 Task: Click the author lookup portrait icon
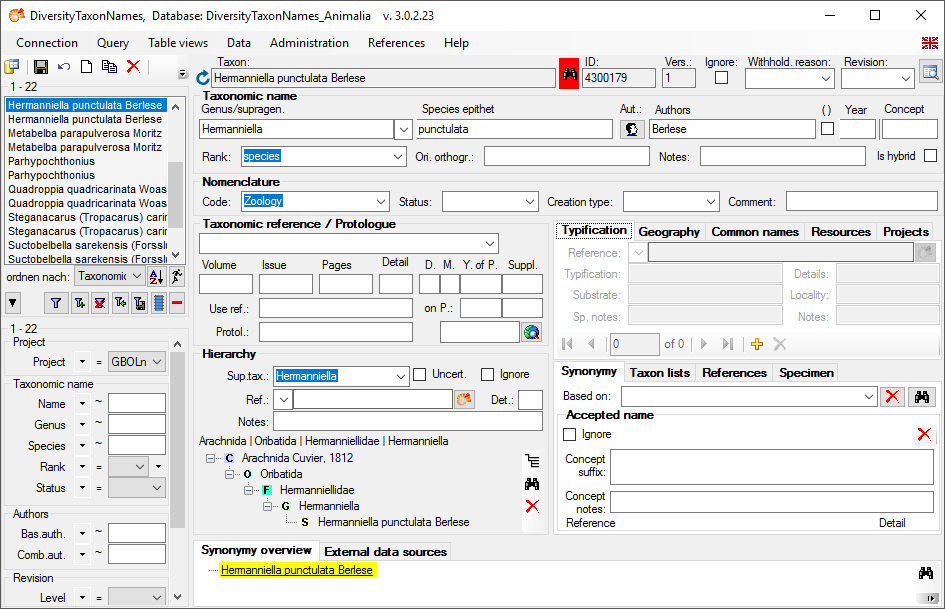(x=632, y=129)
